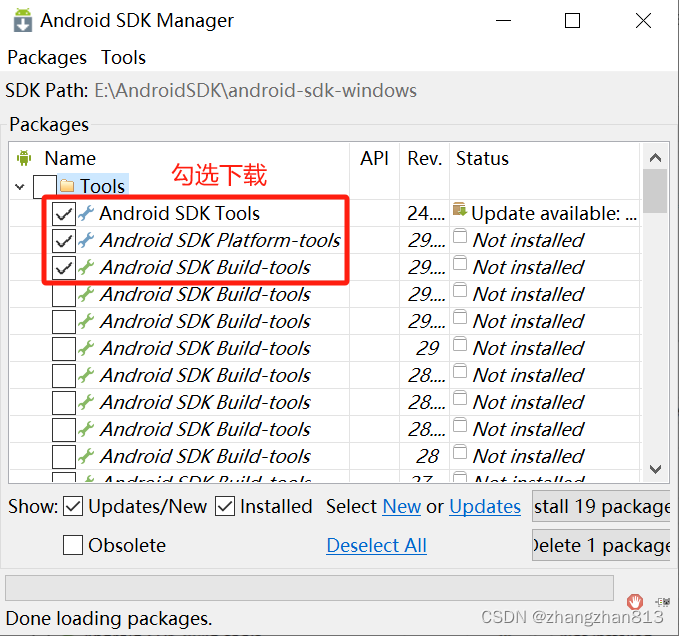Click the not-installed status icon in rev 28 row
The image size is (679, 636).
click(460, 452)
